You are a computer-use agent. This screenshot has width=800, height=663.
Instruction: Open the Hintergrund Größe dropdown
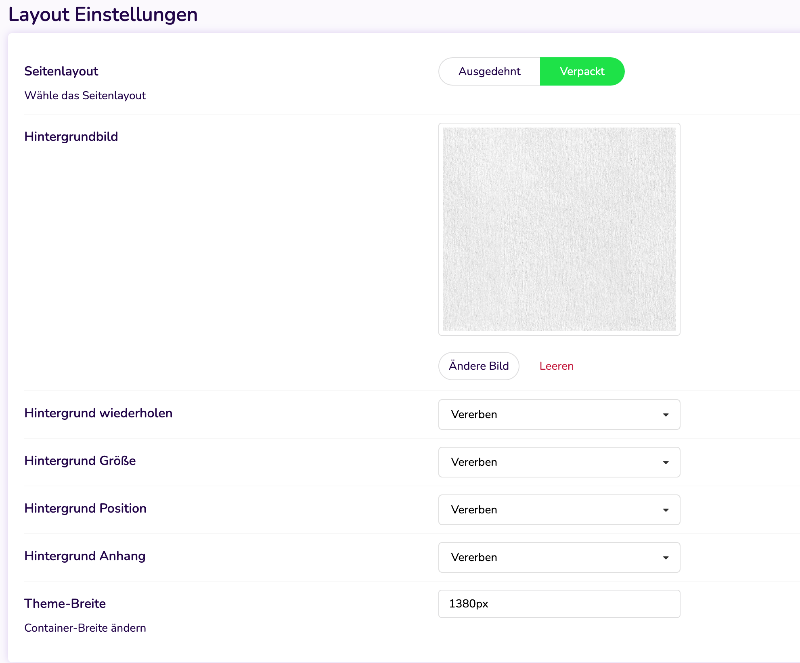[559, 462]
